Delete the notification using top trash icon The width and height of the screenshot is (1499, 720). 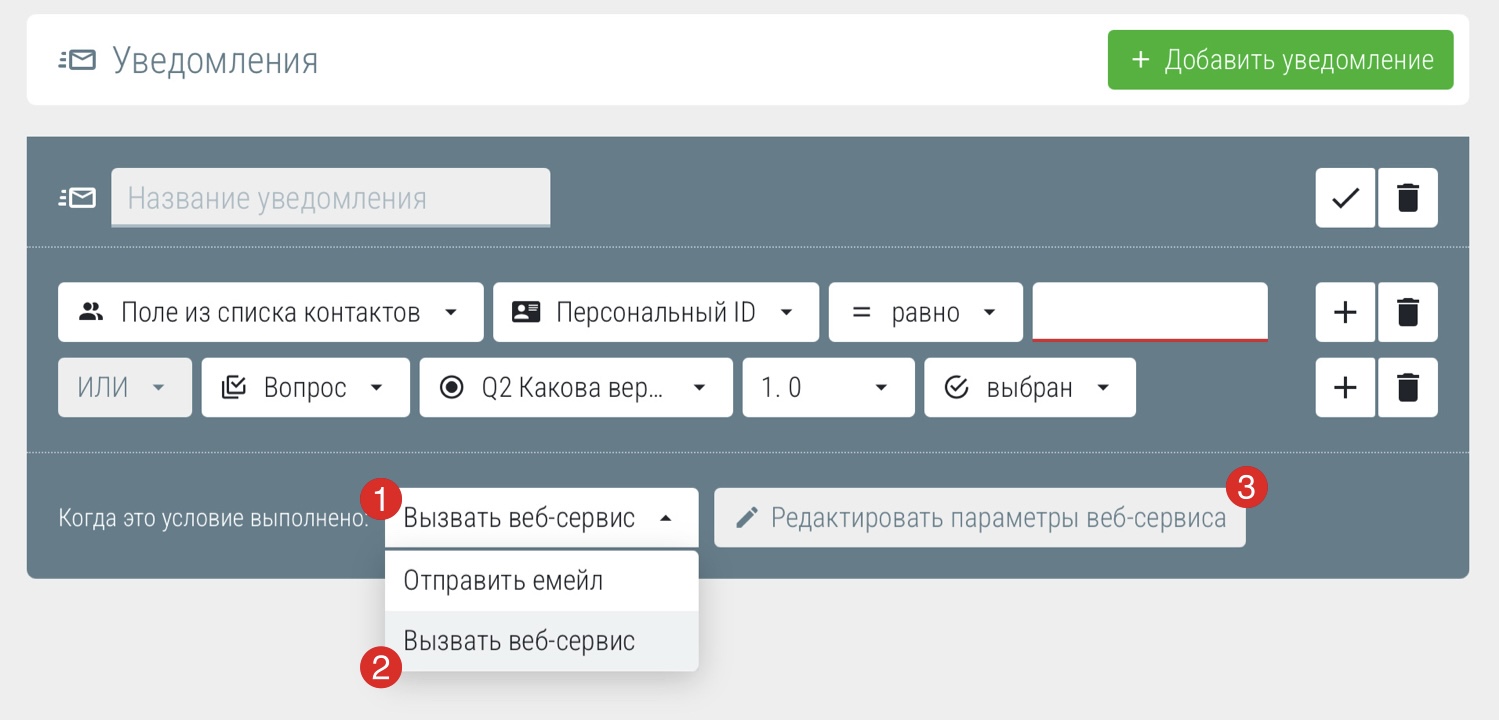click(1407, 198)
